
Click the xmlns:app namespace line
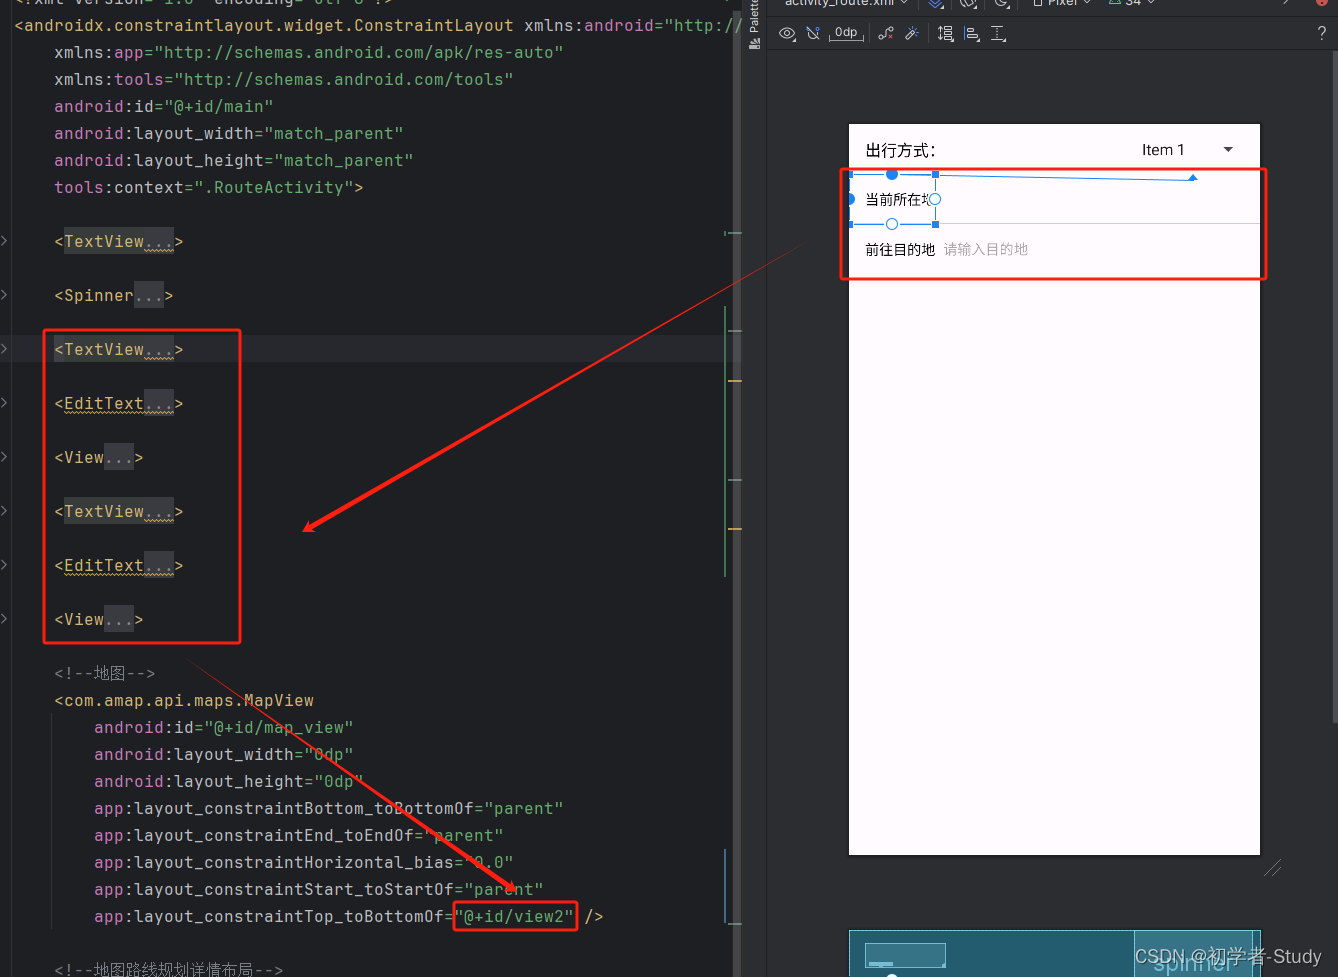[x=309, y=52]
